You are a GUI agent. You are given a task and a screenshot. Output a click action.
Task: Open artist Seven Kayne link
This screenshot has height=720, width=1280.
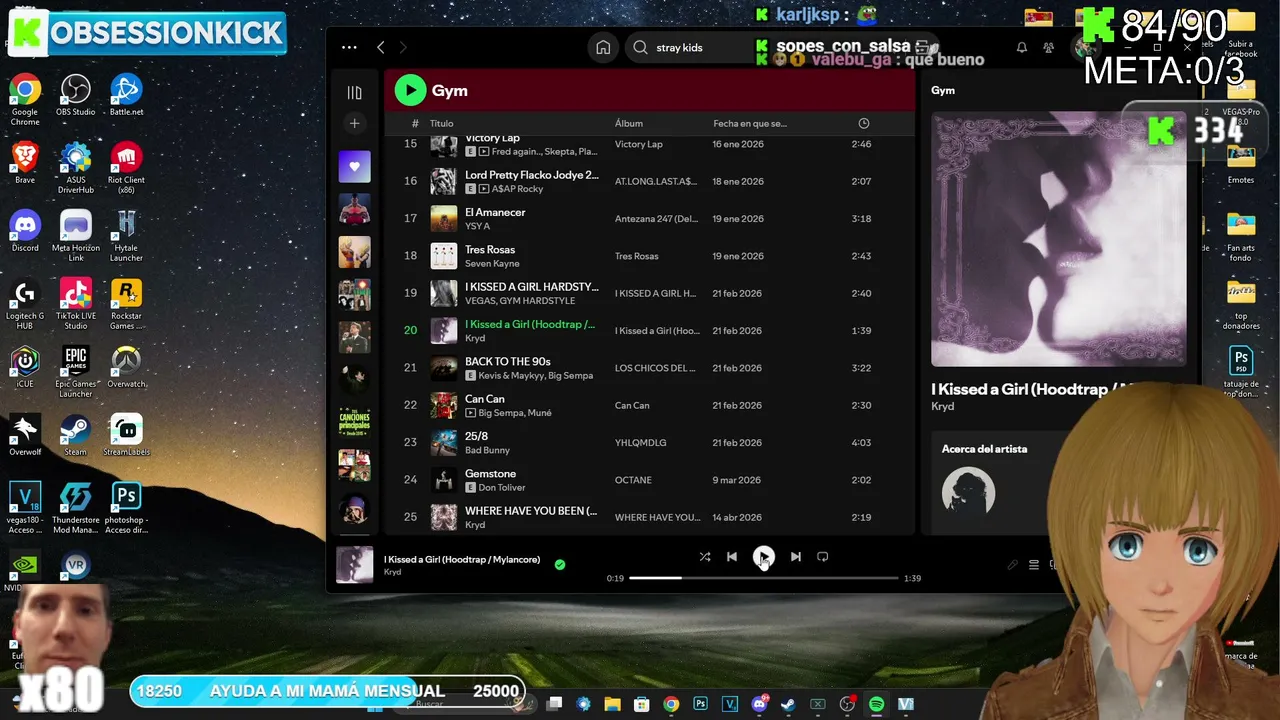point(492,264)
